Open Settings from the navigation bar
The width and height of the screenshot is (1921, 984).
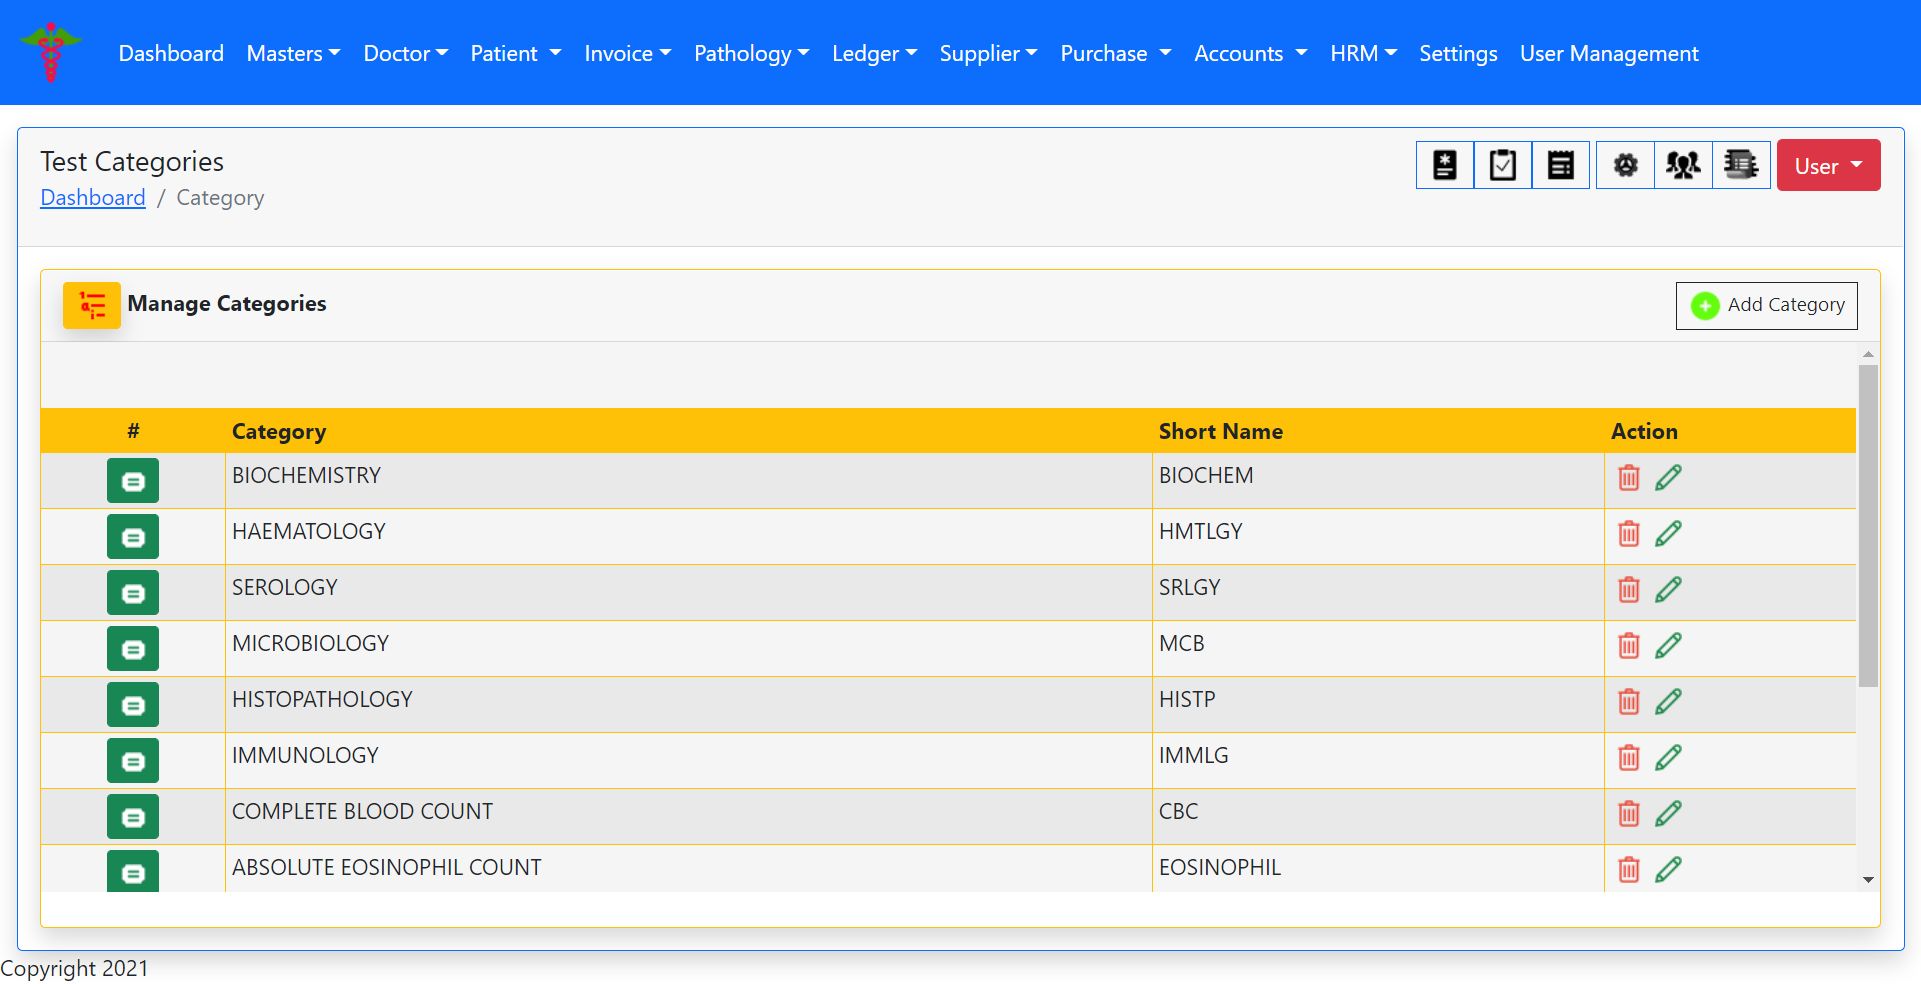pos(1457,54)
